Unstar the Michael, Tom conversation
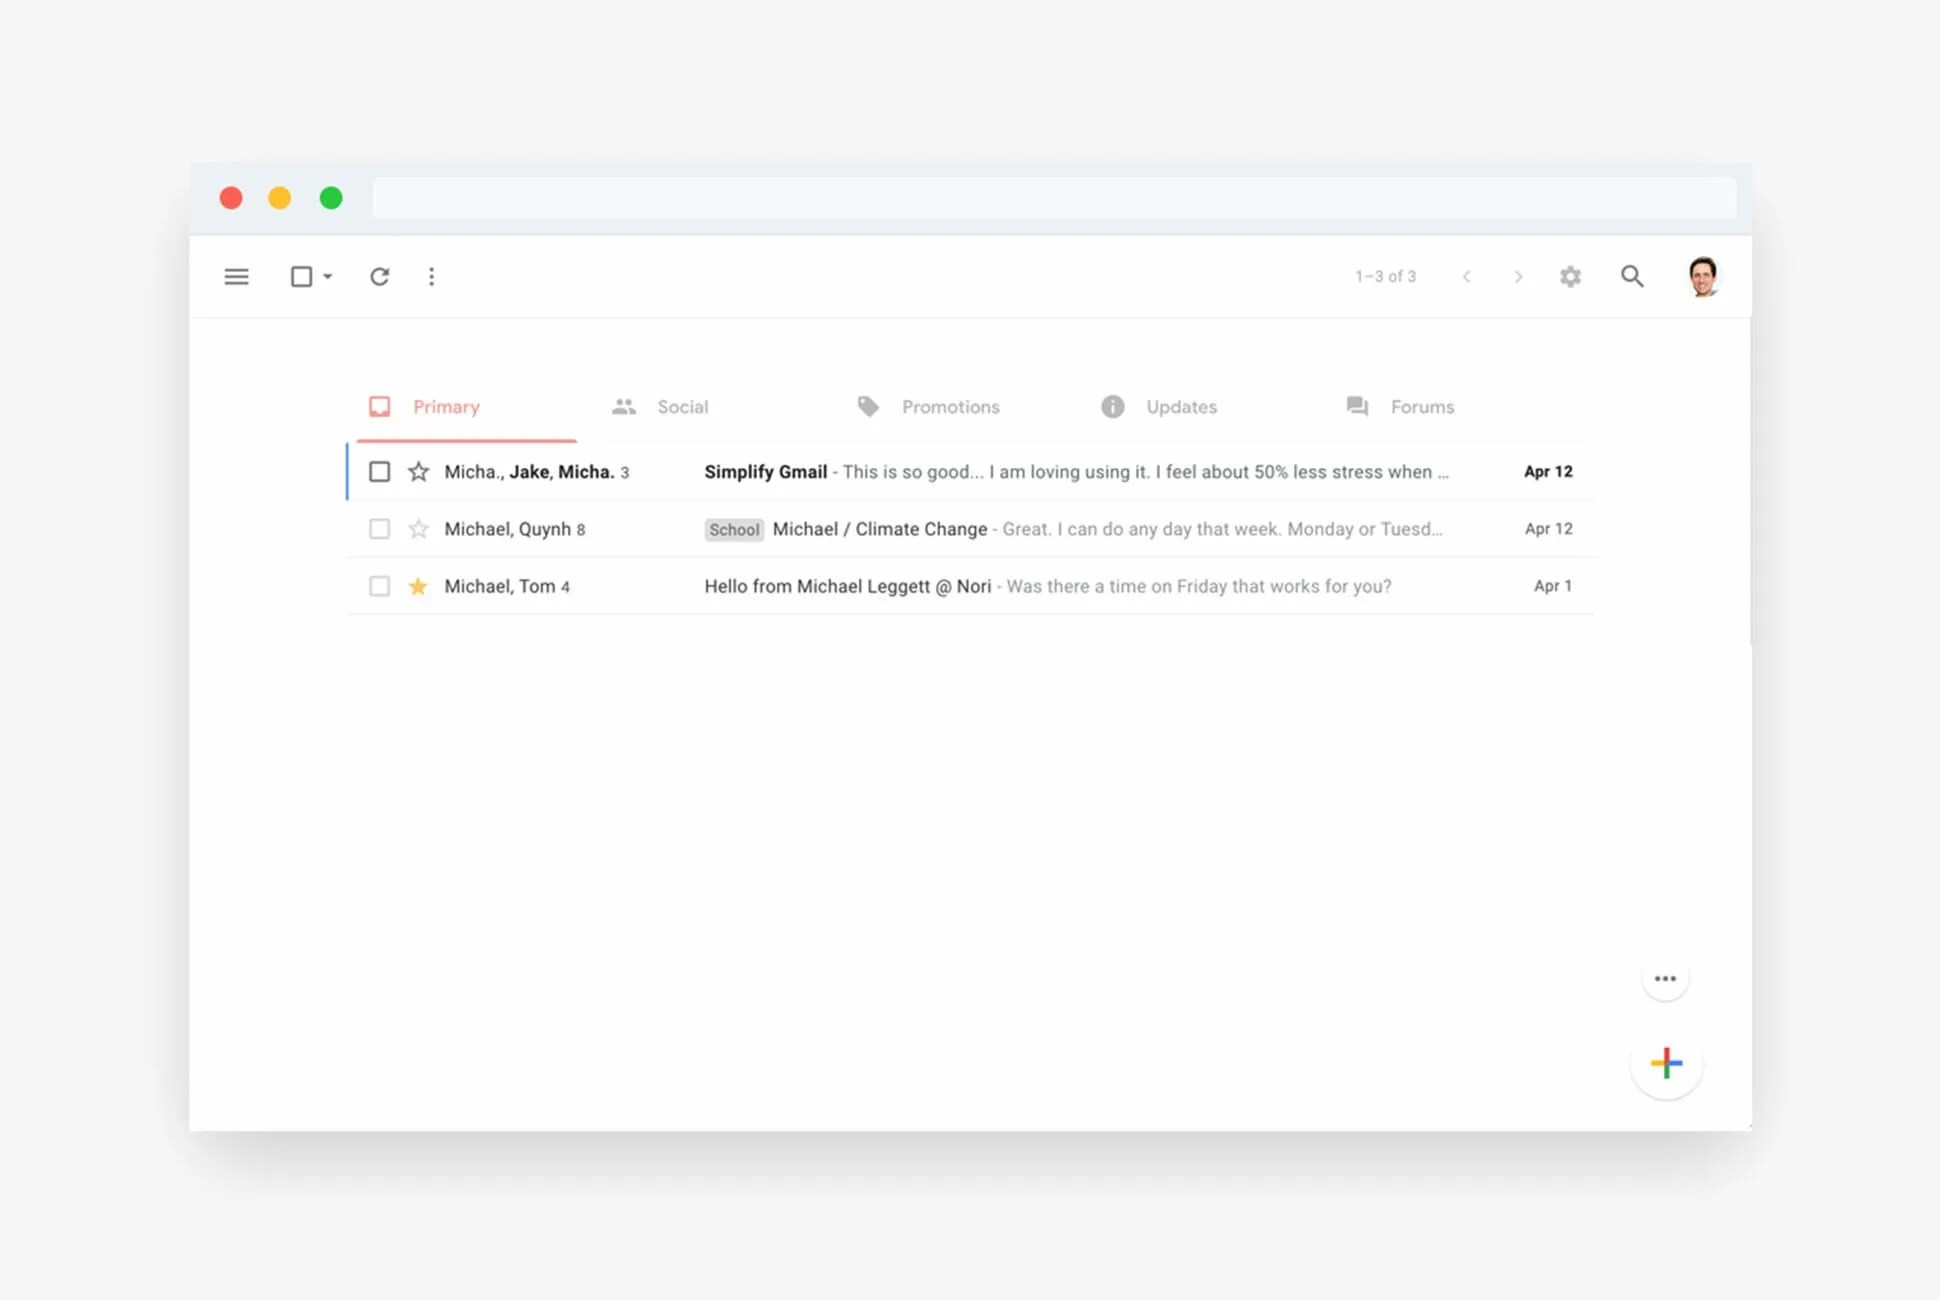 418,586
